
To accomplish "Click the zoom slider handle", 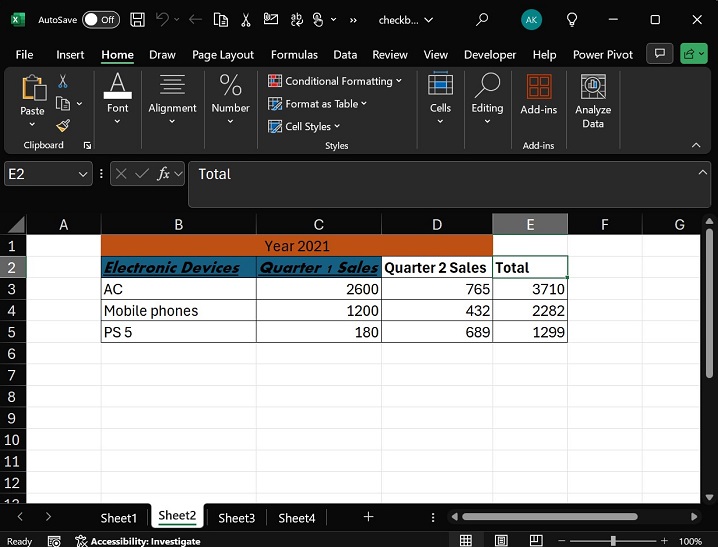I will click(613, 541).
